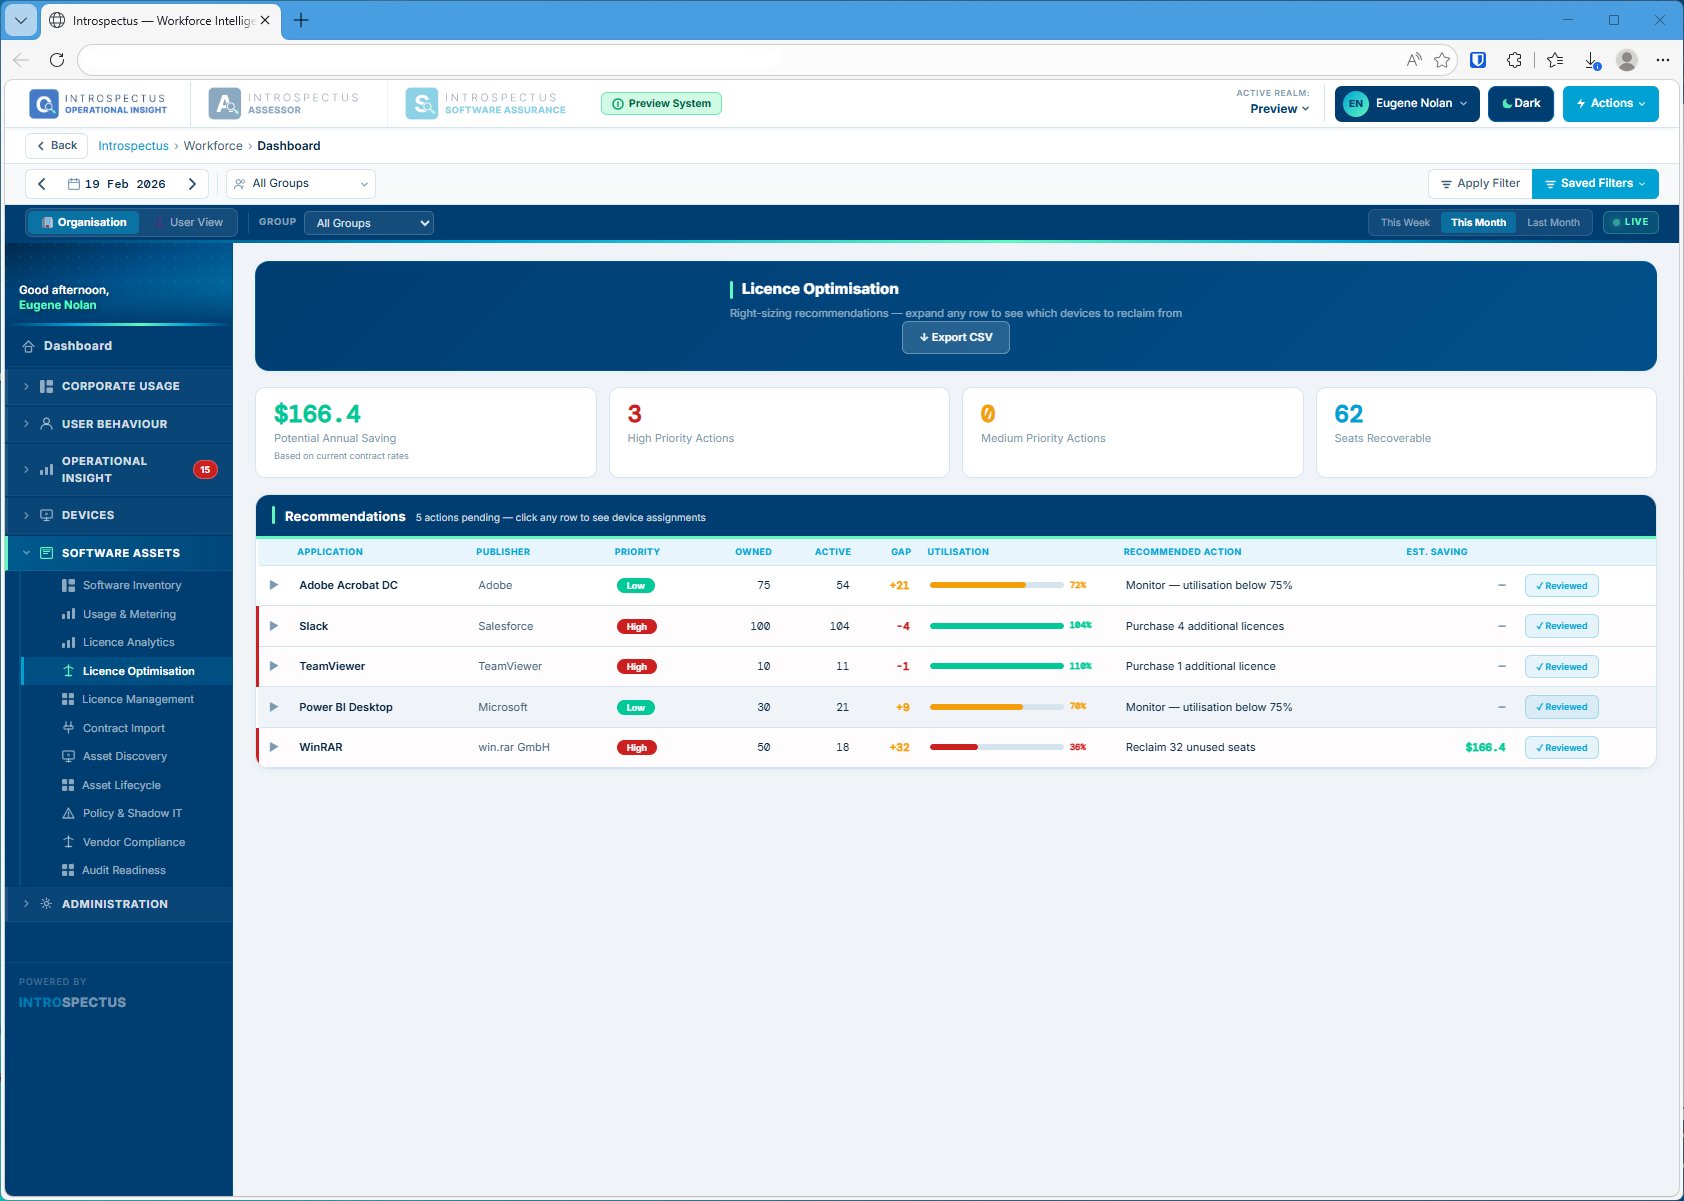
Task: Open the Software Assurance module icon
Action: pos(422,103)
